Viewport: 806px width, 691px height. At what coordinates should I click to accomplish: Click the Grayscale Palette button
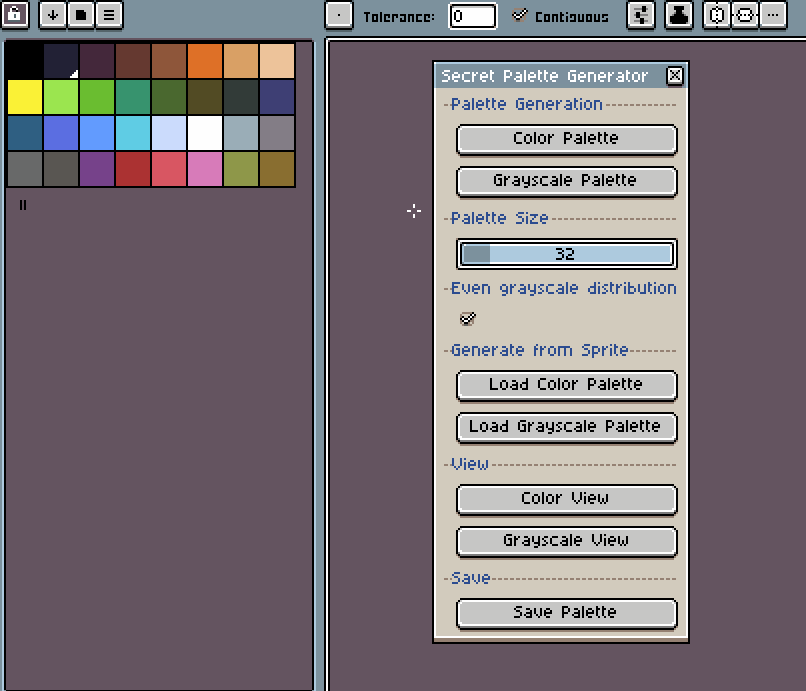566,181
